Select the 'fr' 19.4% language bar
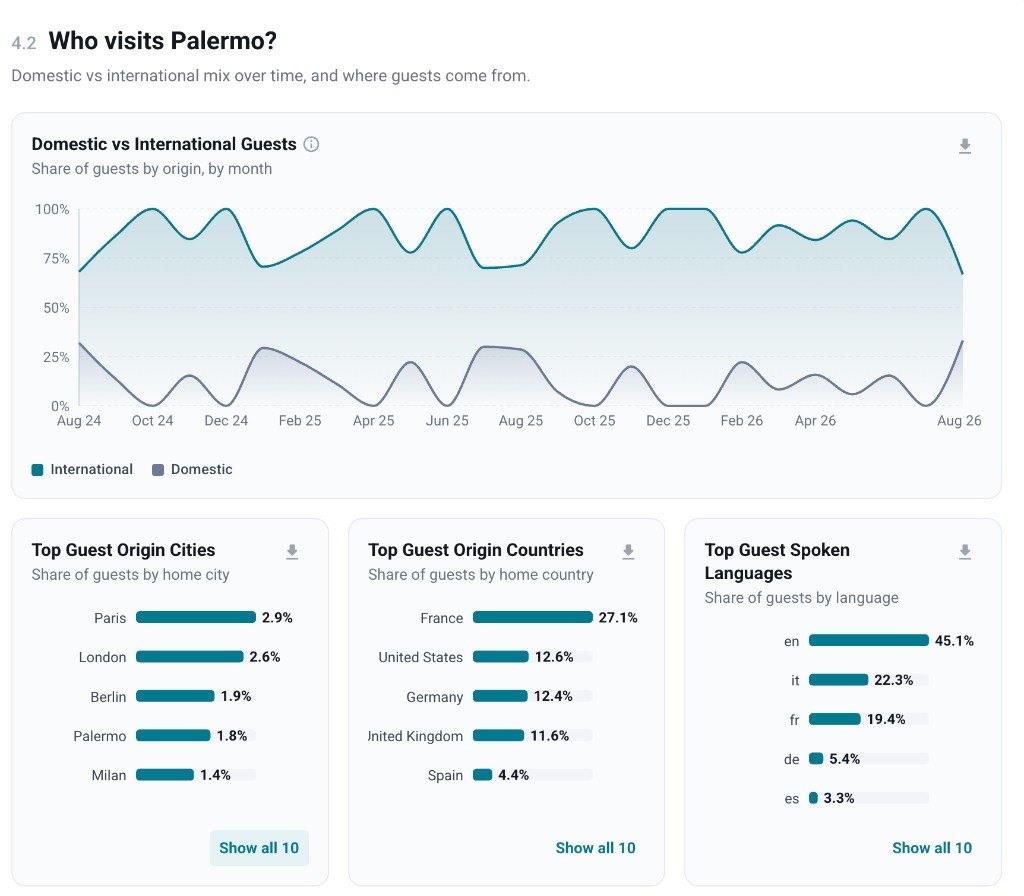Image resolution: width=1024 pixels, height=896 pixels. 835,719
